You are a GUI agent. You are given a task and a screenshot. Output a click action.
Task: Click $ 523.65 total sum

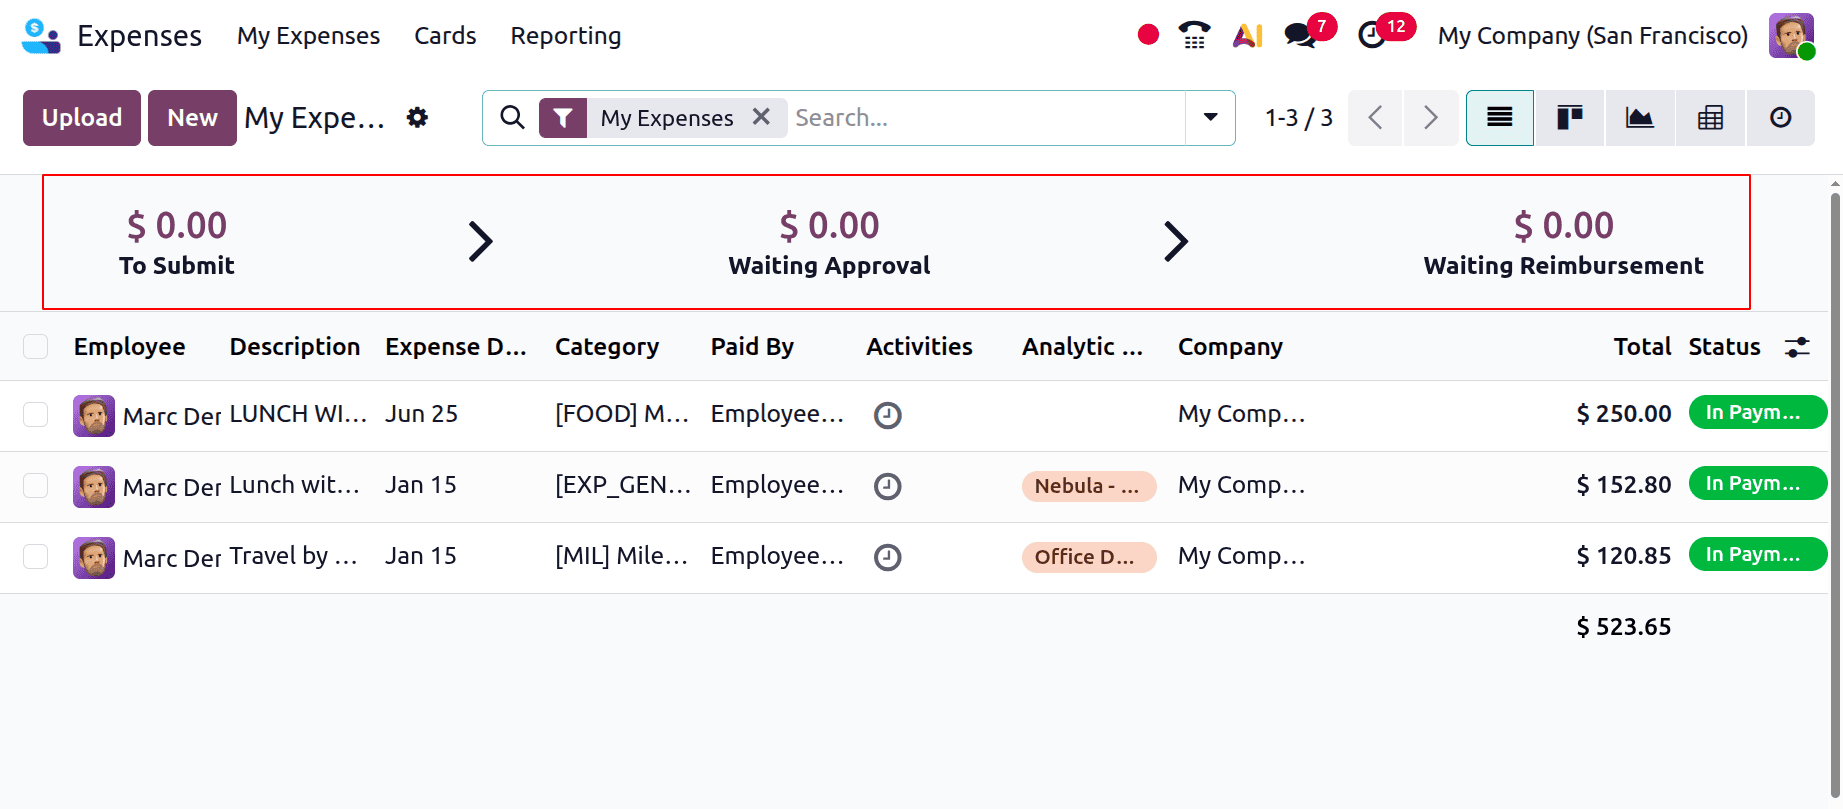[1623, 627]
